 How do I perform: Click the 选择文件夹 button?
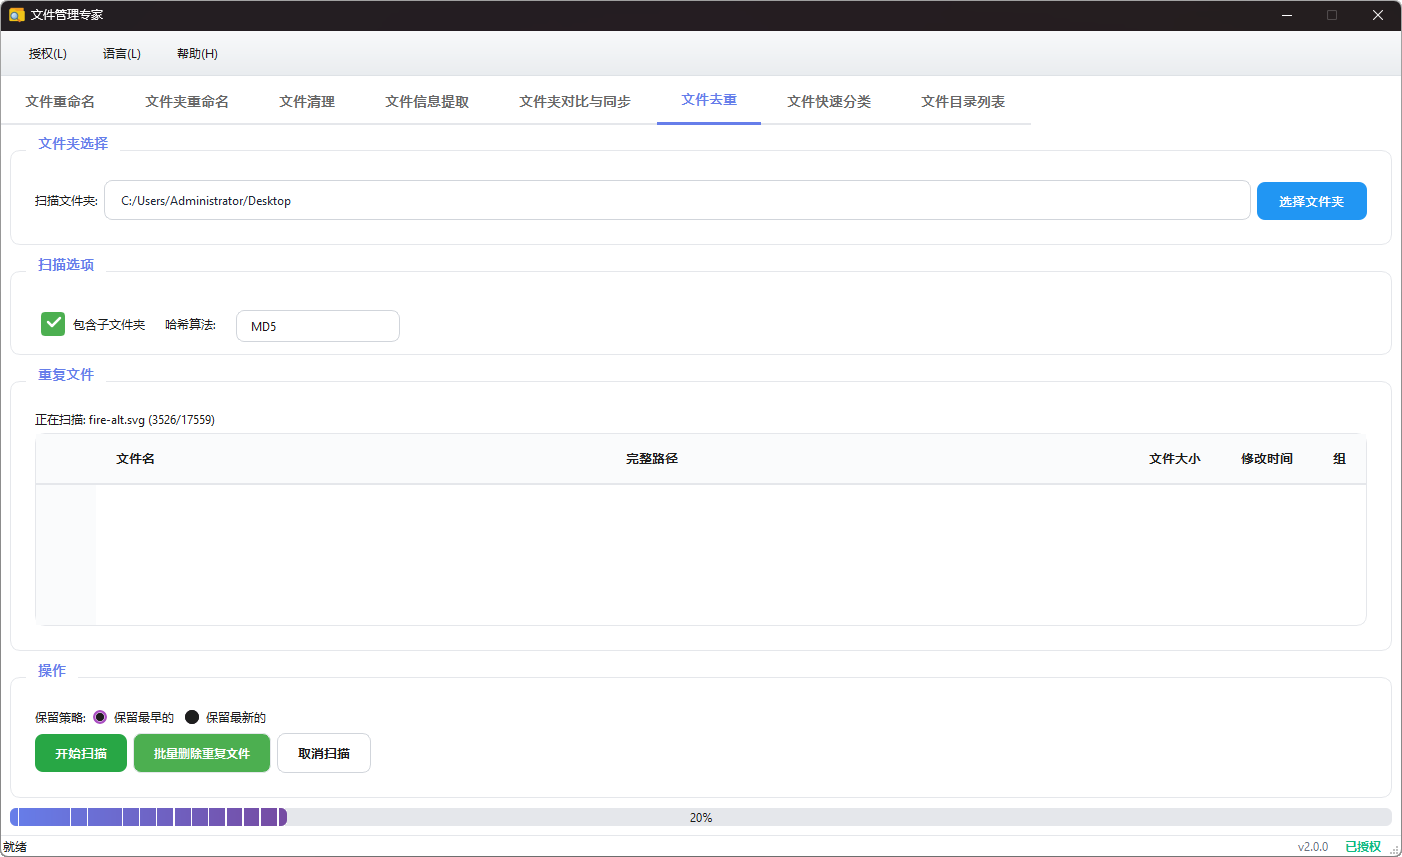click(x=1311, y=200)
